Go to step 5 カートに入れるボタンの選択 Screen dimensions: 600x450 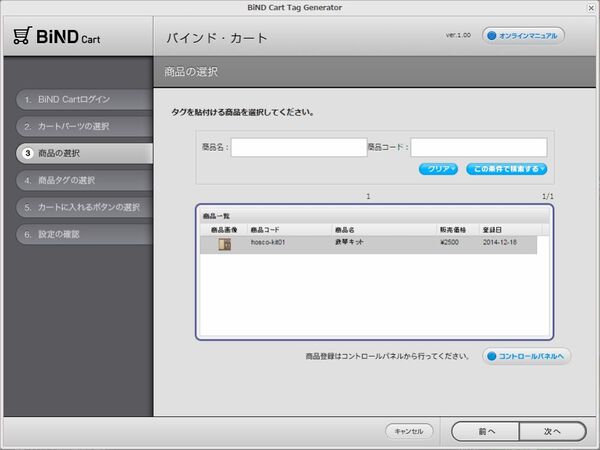[x=84, y=207]
